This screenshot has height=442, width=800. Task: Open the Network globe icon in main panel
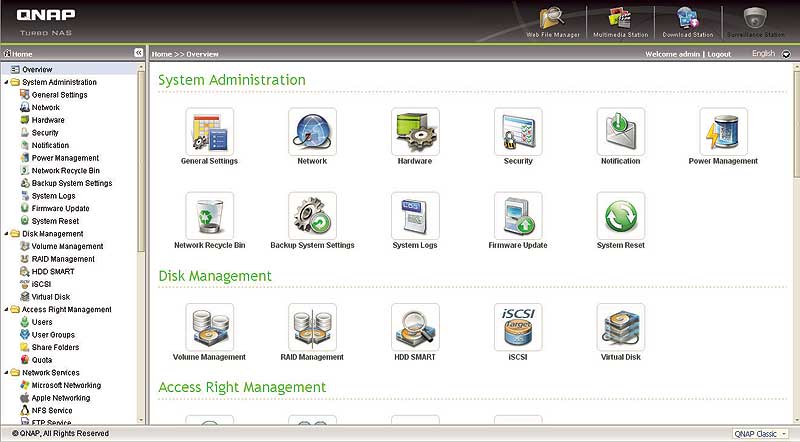click(x=312, y=132)
